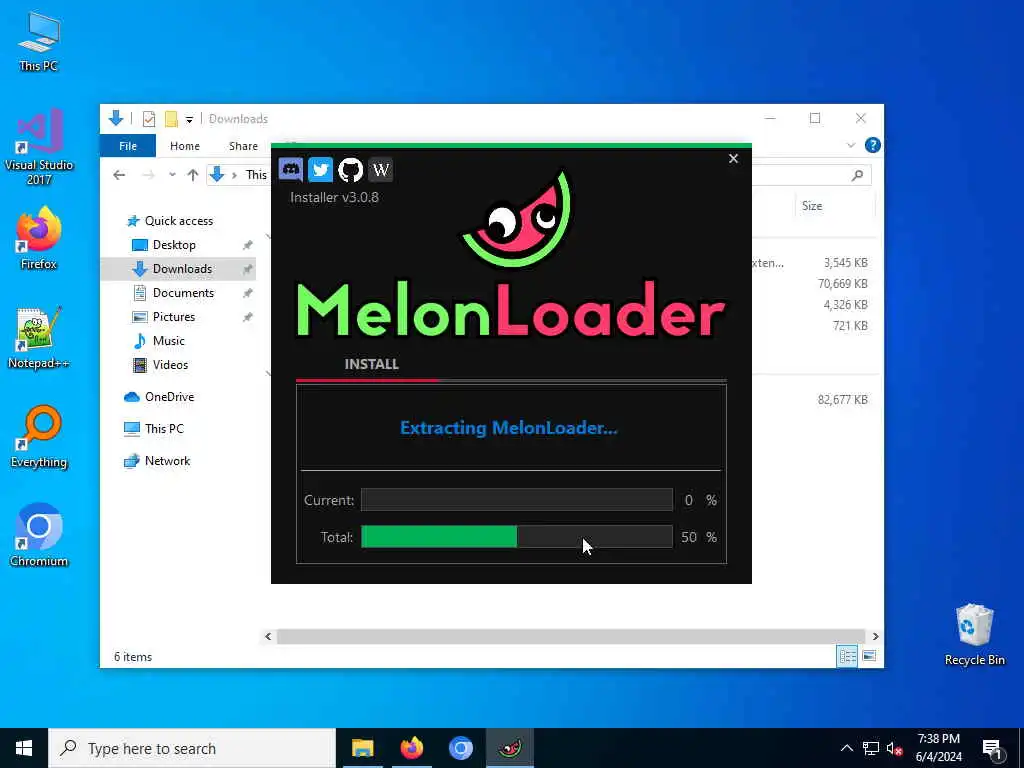The height and width of the screenshot is (768, 1024).
Task: Select Music in navigation pane
Action: coord(168,341)
